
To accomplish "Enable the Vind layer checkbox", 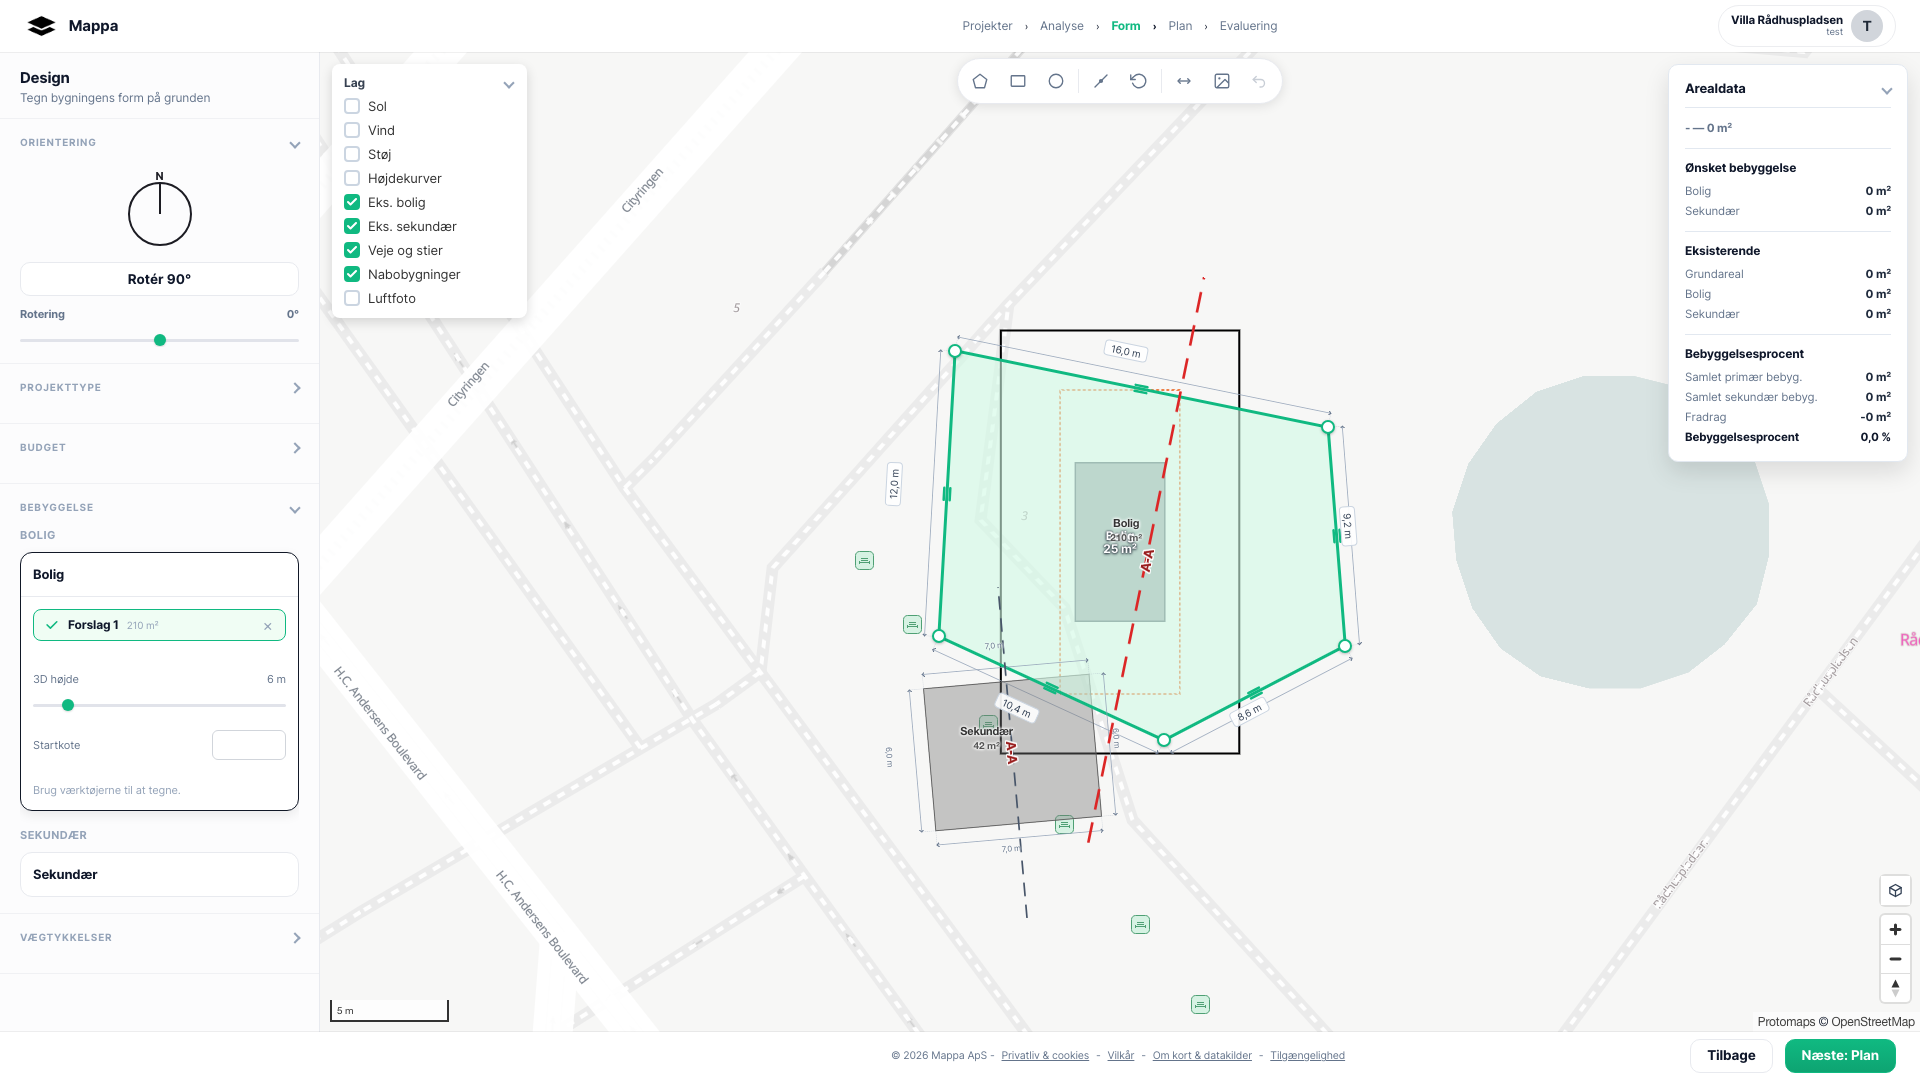I will pyautogui.click(x=352, y=130).
